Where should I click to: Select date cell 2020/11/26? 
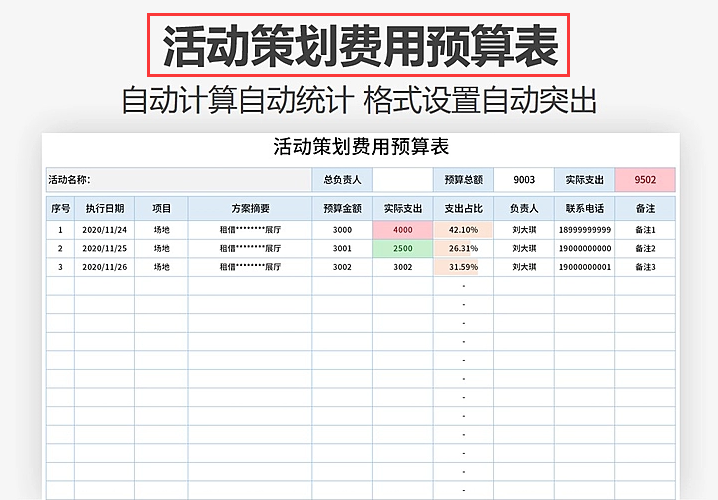pos(105,267)
